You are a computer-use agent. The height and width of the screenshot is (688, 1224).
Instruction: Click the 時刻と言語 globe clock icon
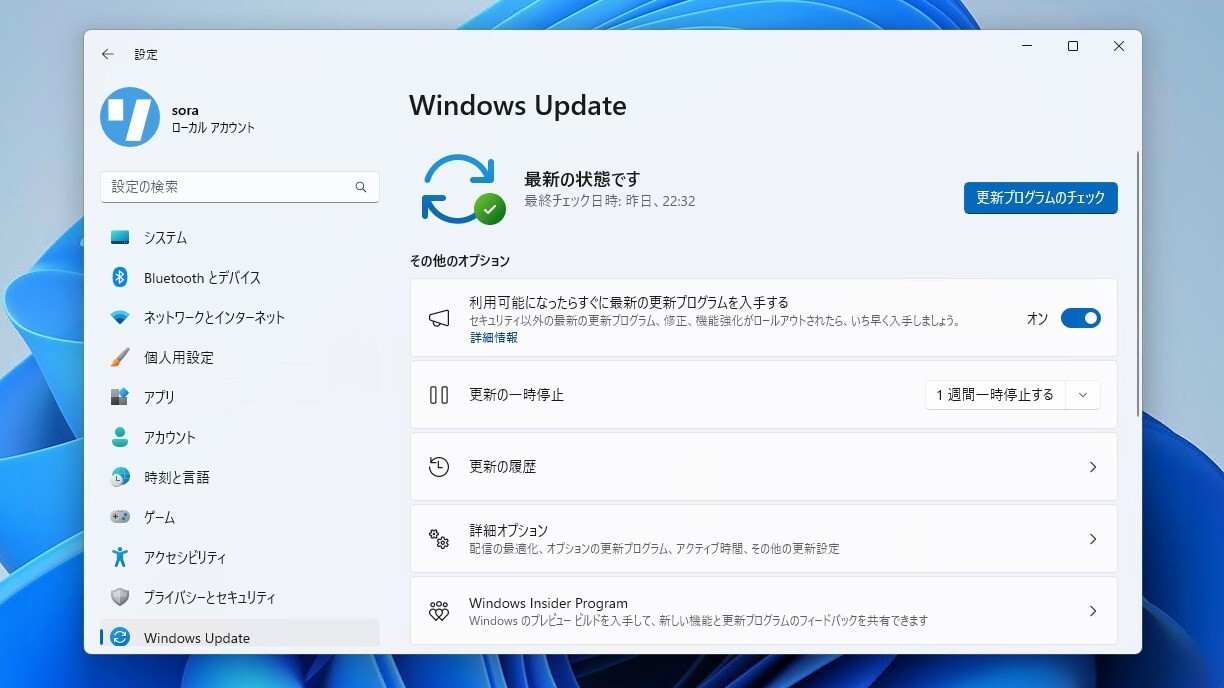click(120, 478)
